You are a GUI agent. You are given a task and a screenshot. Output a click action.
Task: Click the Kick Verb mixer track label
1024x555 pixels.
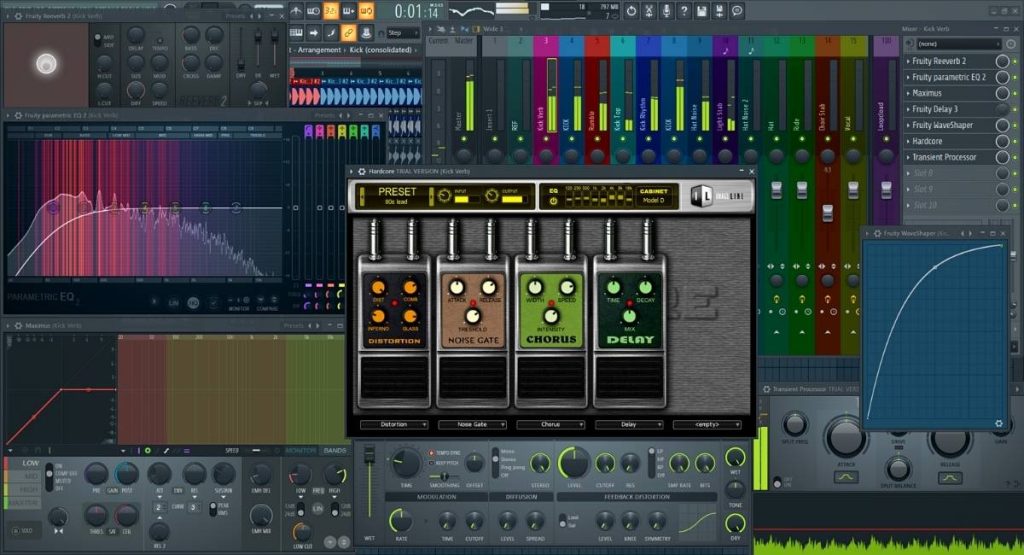pos(541,118)
